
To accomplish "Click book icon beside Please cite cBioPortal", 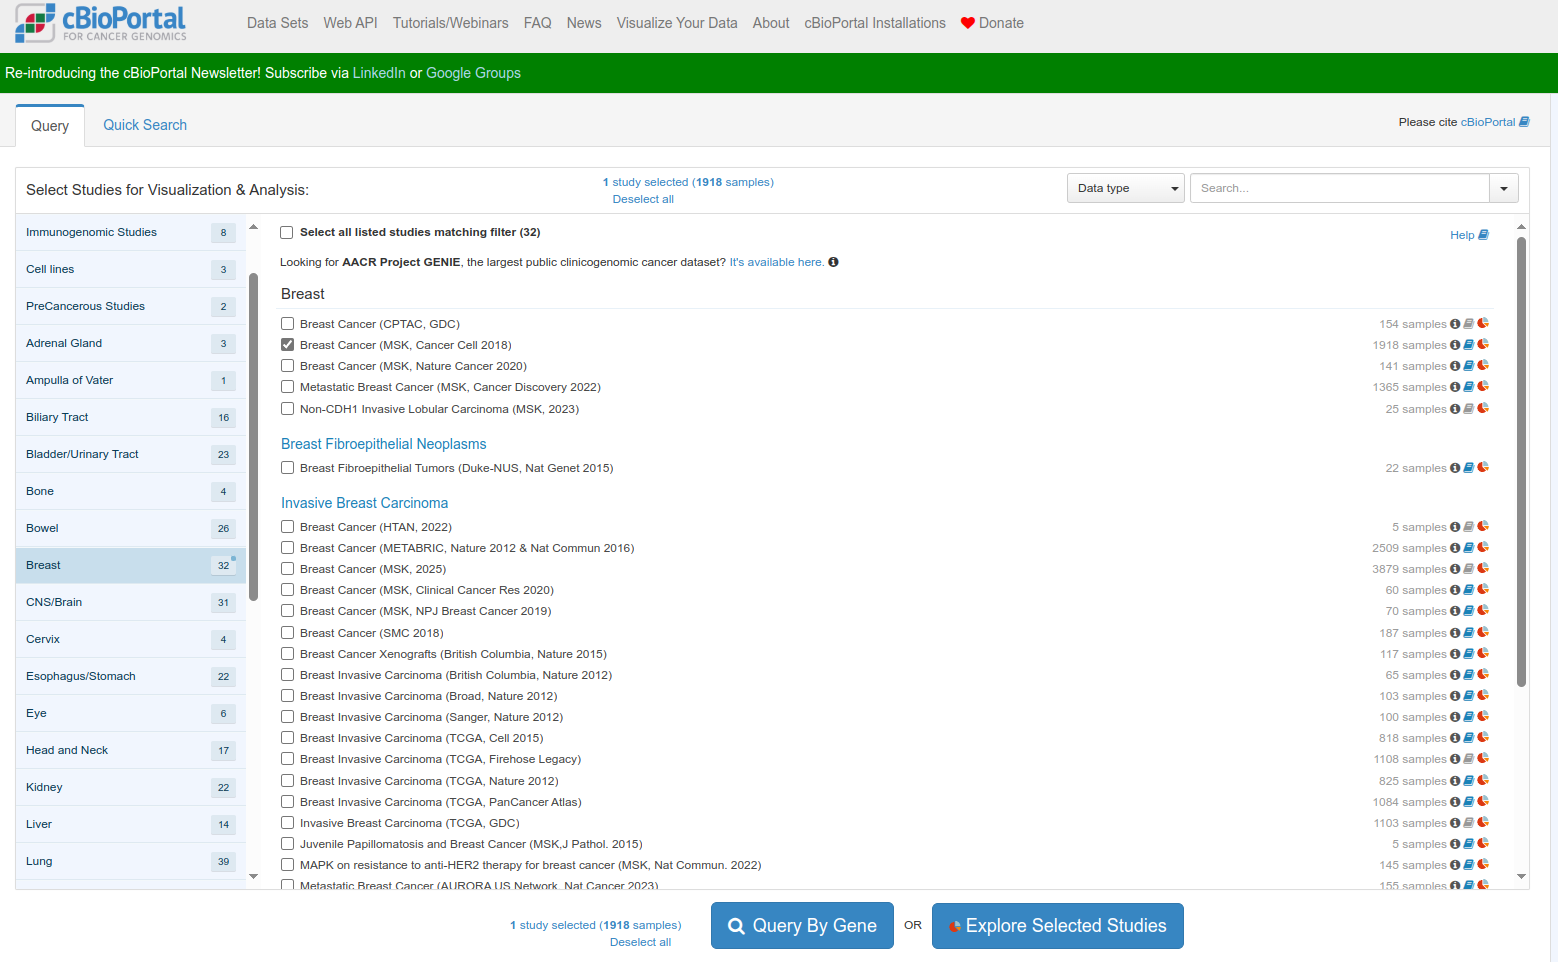I will pos(1525,122).
